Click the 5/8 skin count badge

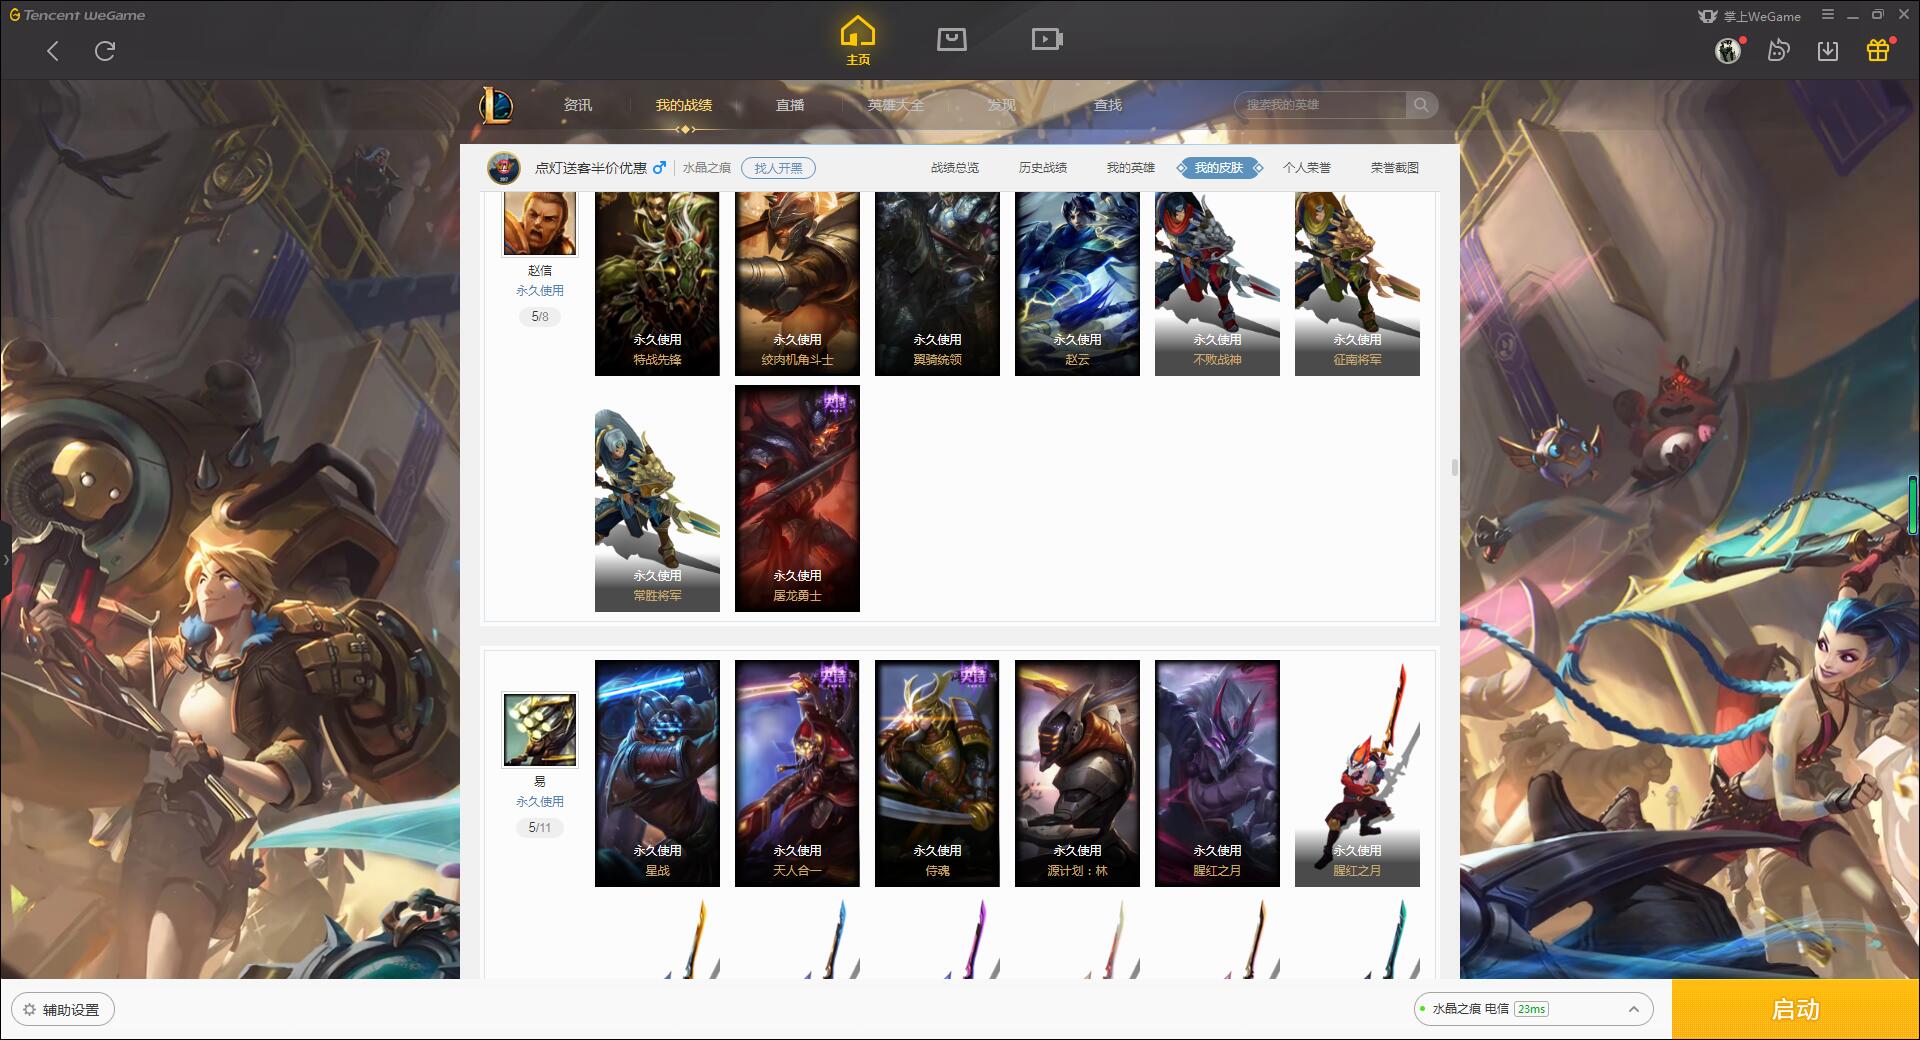540,317
